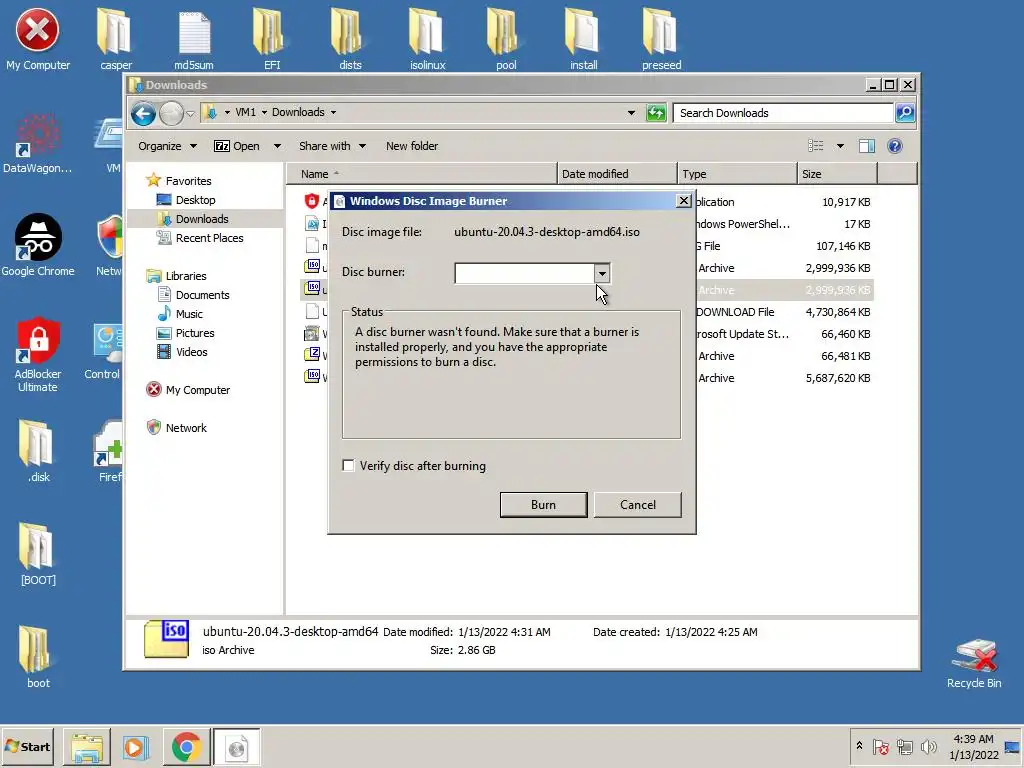Click the volume speaker tray icon

[x=928, y=746]
